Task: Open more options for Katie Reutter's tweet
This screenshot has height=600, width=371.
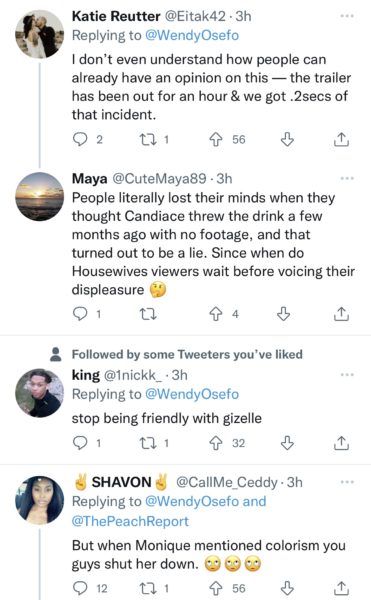Action: point(347,16)
